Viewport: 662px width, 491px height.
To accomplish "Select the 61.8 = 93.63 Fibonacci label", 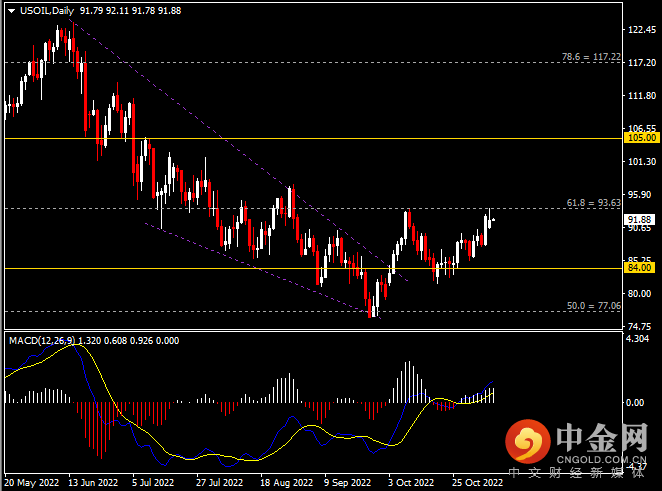I will [x=594, y=203].
